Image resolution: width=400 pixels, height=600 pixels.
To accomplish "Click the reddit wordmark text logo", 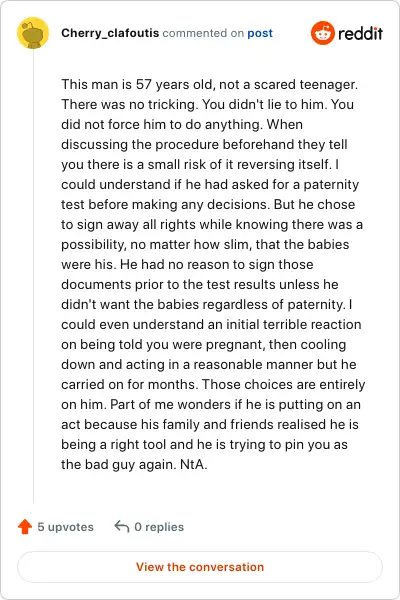I will (x=360, y=34).
